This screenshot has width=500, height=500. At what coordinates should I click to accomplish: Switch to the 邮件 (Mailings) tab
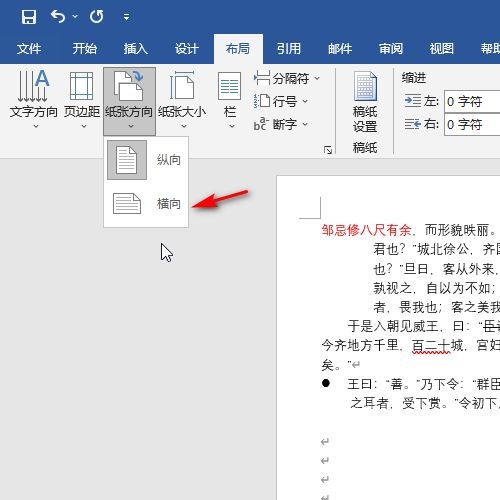(x=340, y=49)
